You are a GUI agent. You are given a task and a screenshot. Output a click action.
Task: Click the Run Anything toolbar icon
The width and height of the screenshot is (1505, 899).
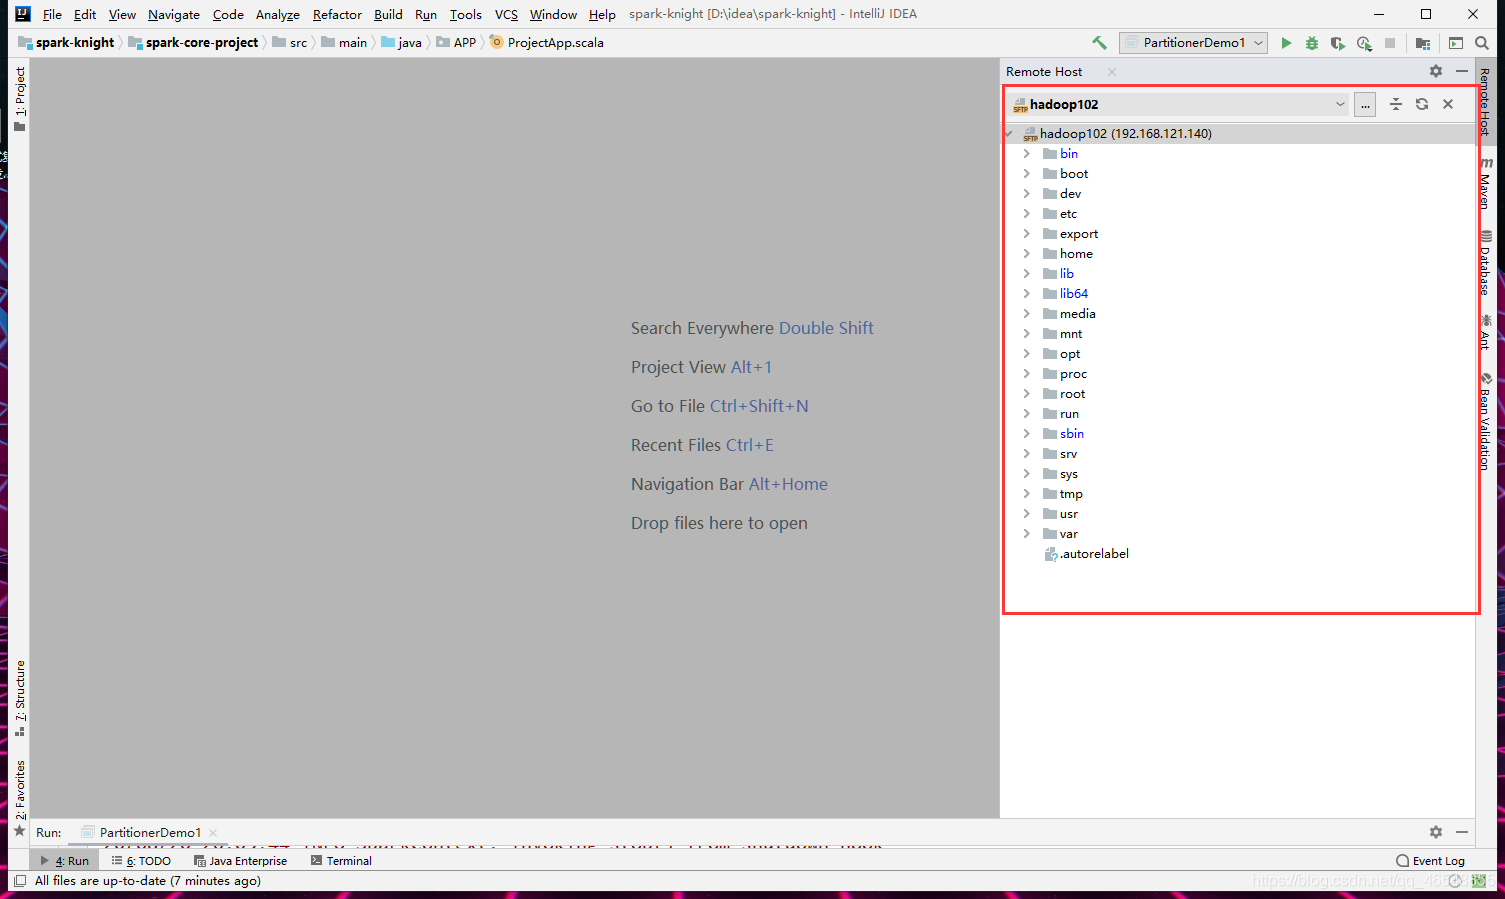pos(1456,43)
